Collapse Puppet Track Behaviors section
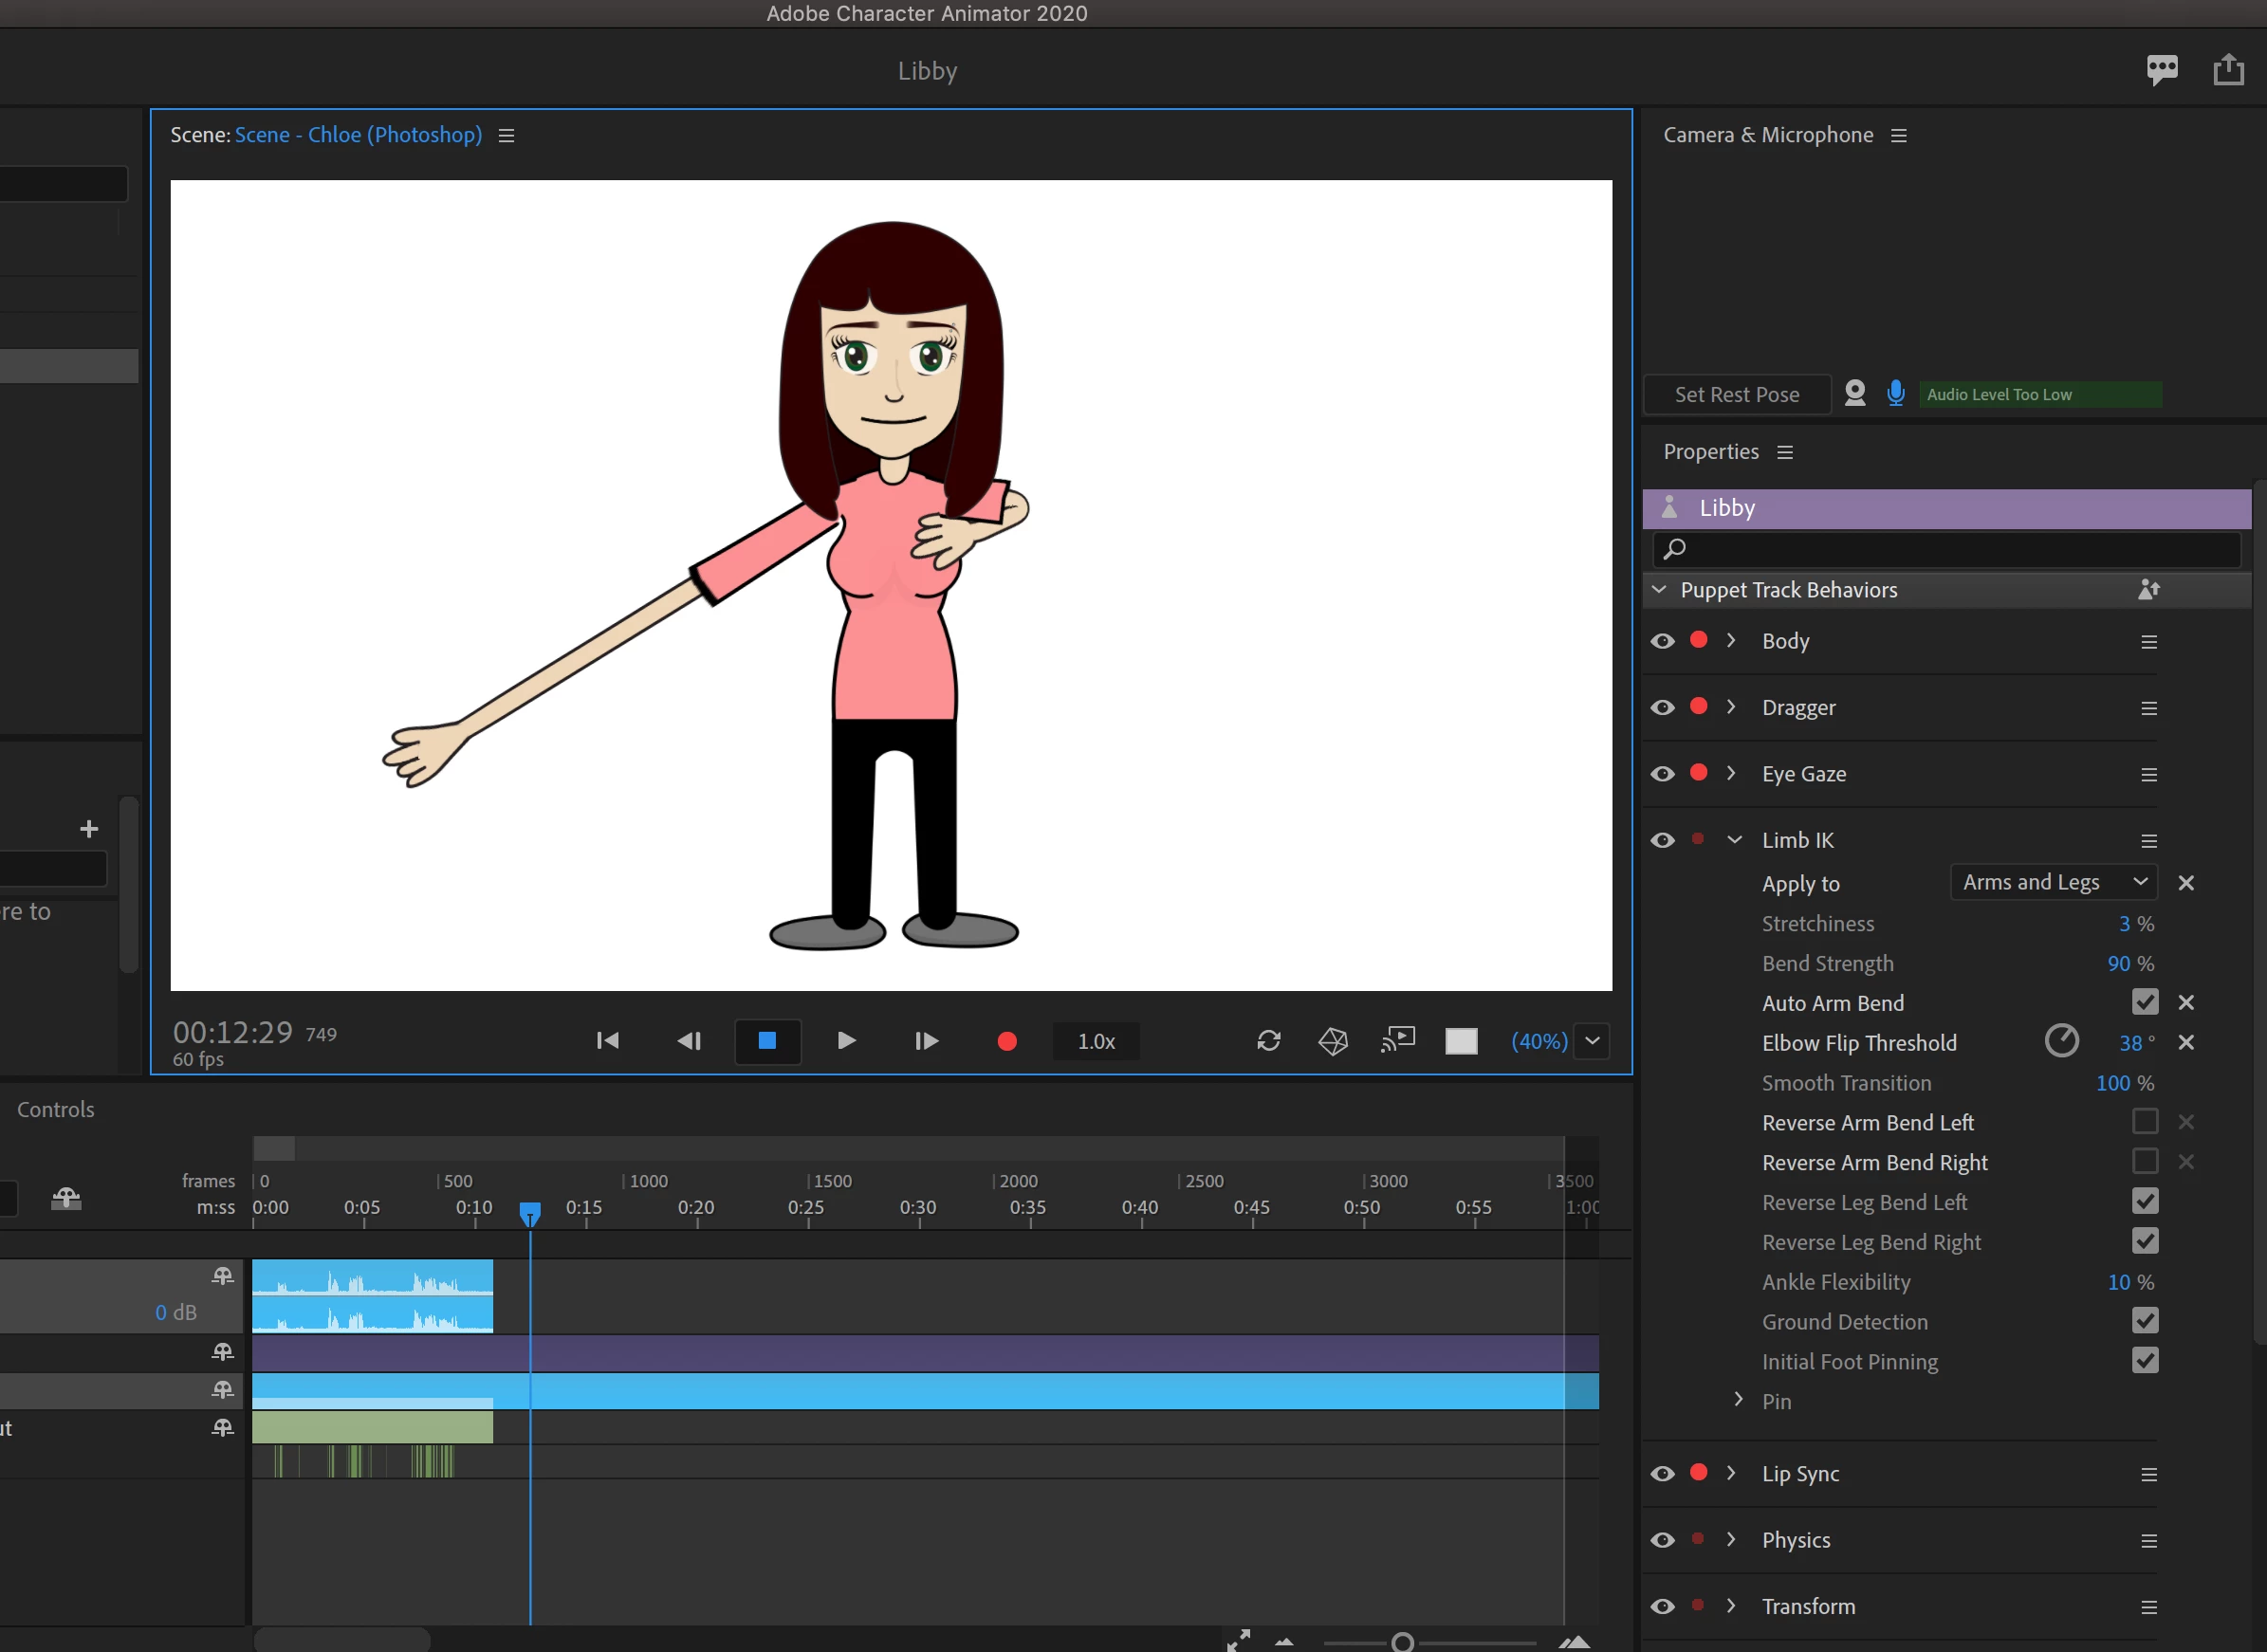 point(1659,590)
